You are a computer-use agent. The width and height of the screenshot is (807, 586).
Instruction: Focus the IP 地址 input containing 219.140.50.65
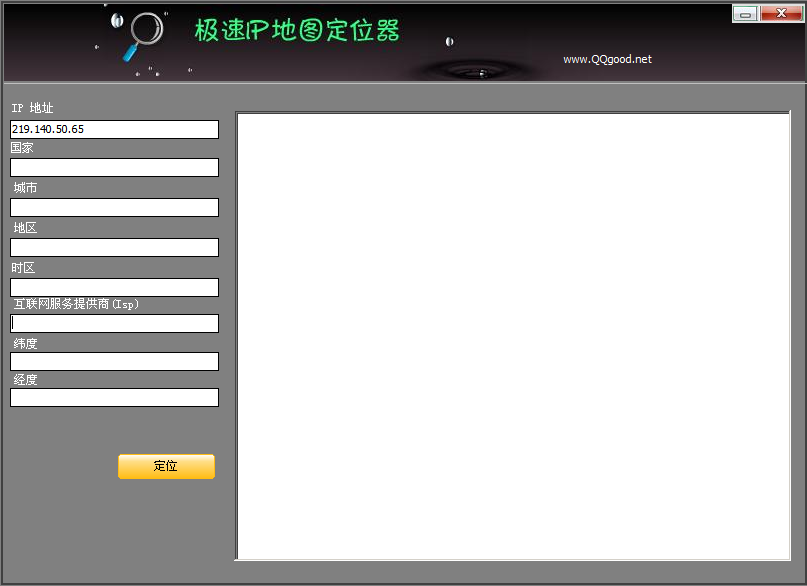click(x=114, y=129)
